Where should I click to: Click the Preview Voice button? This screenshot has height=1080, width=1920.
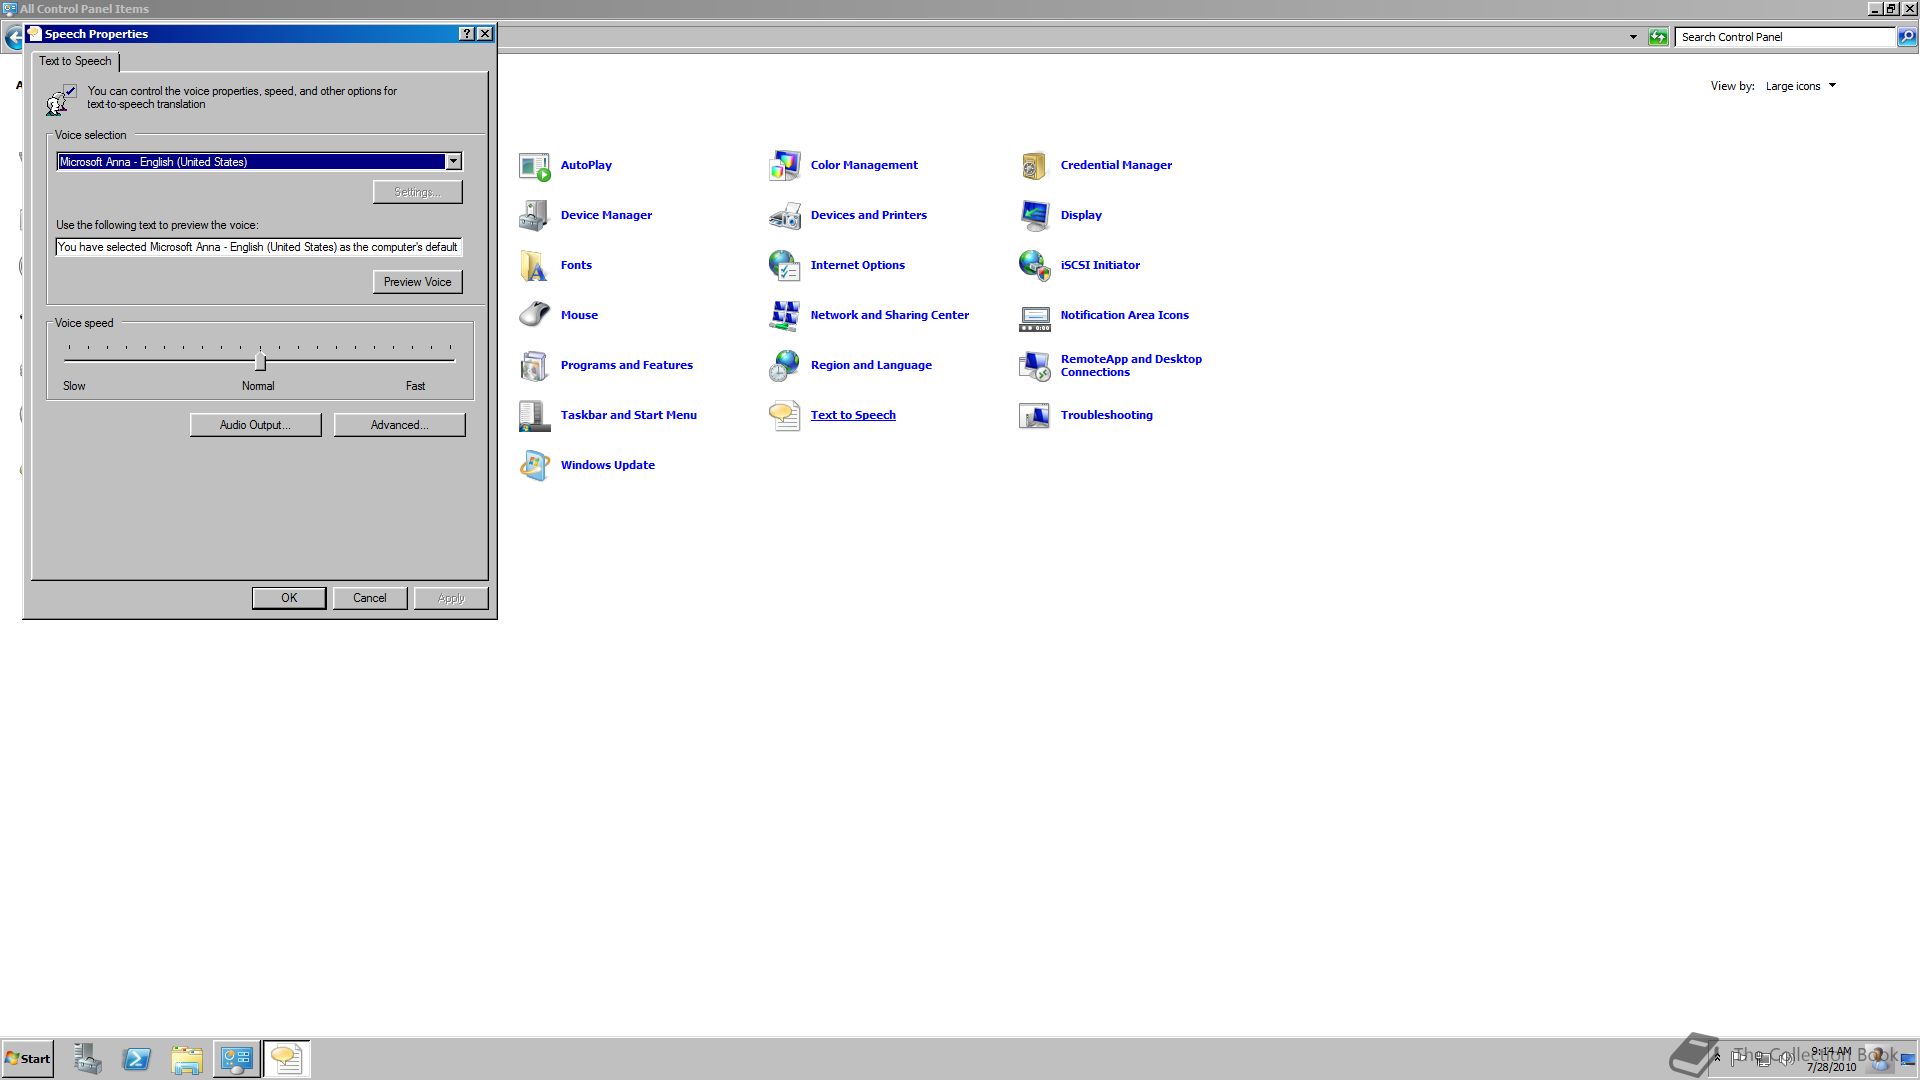(418, 282)
